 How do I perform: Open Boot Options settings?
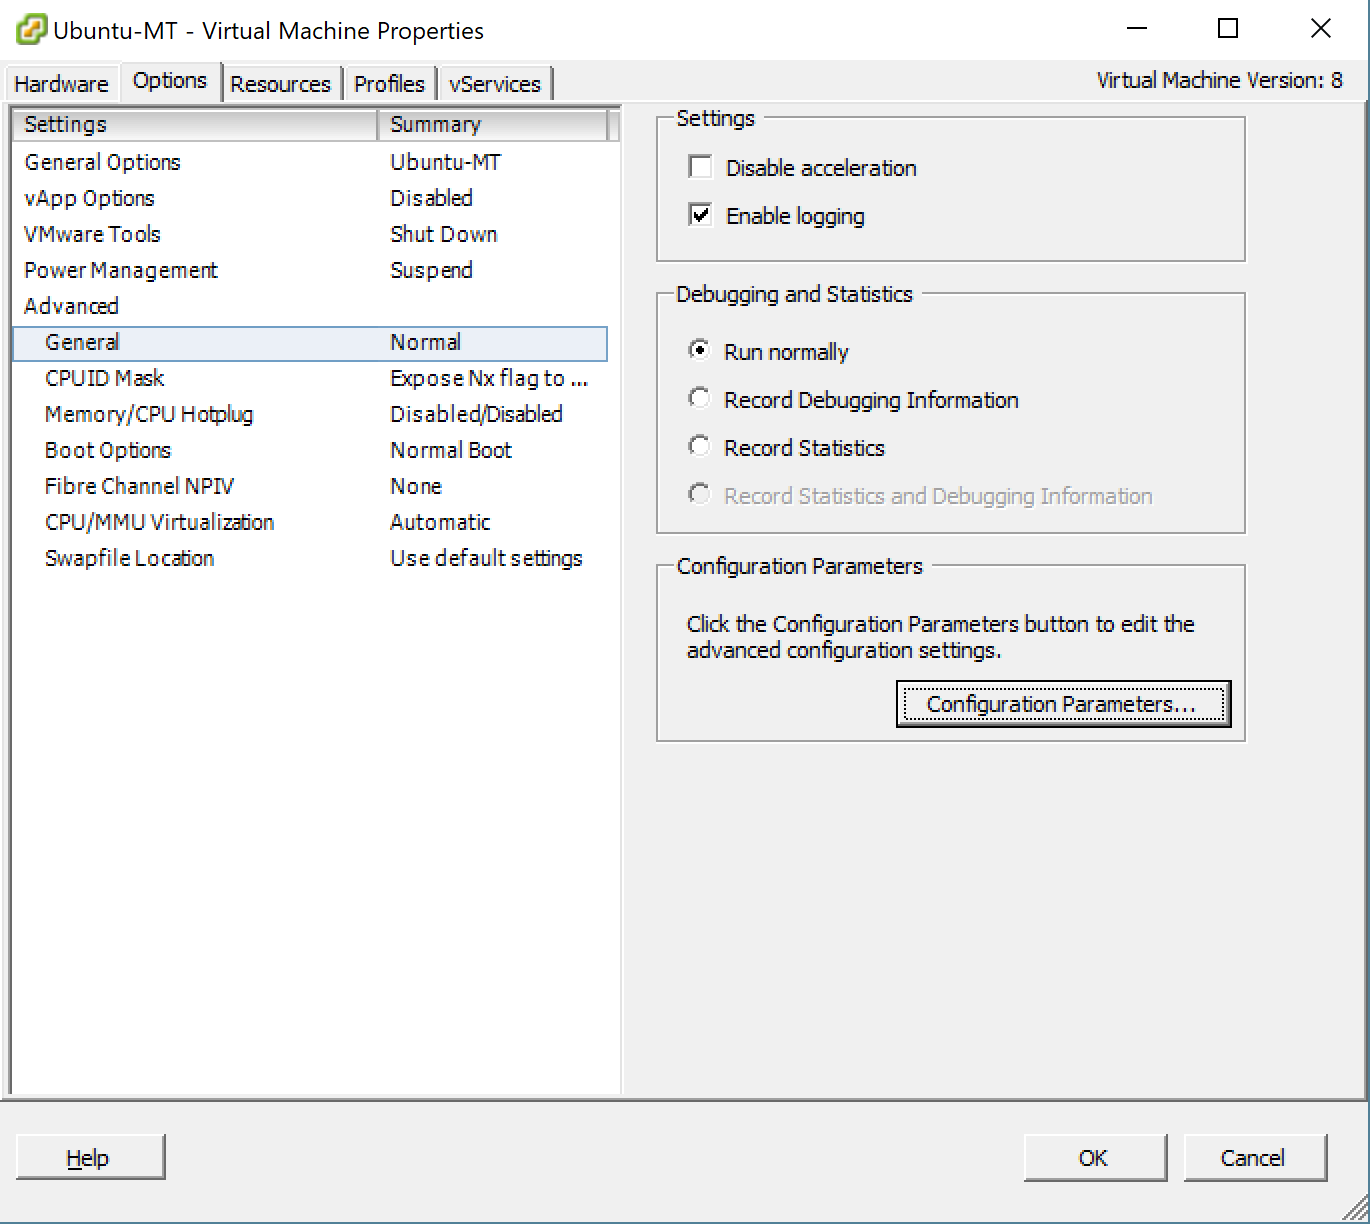tap(107, 450)
